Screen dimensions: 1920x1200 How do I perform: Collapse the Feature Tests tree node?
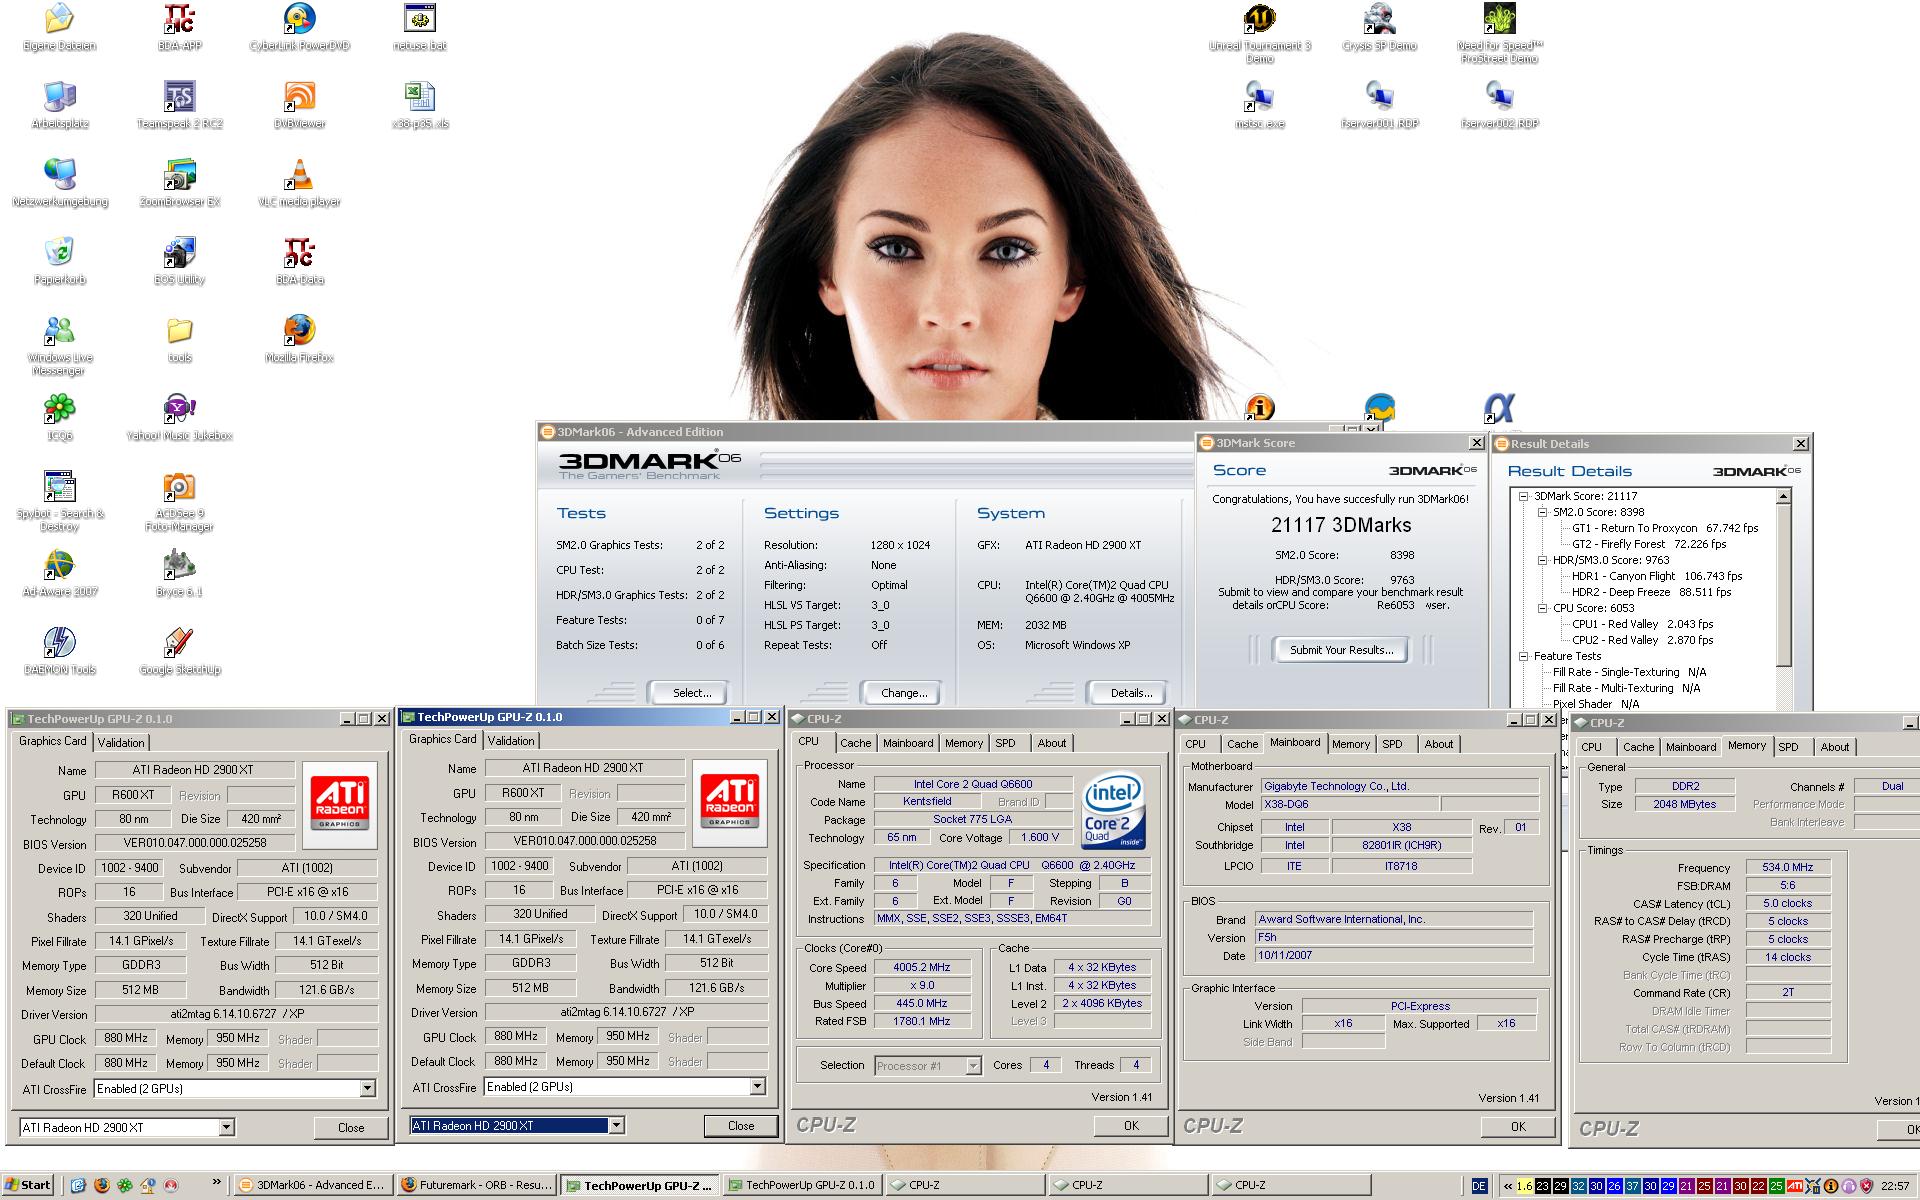[x=1524, y=656]
